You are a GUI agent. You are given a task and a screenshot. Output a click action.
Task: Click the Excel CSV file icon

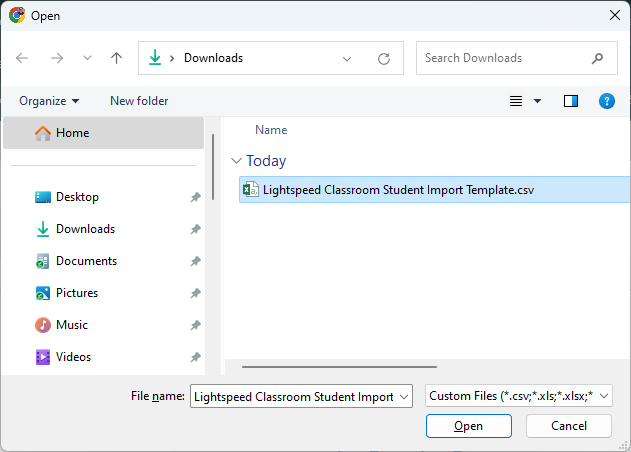point(250,189)
